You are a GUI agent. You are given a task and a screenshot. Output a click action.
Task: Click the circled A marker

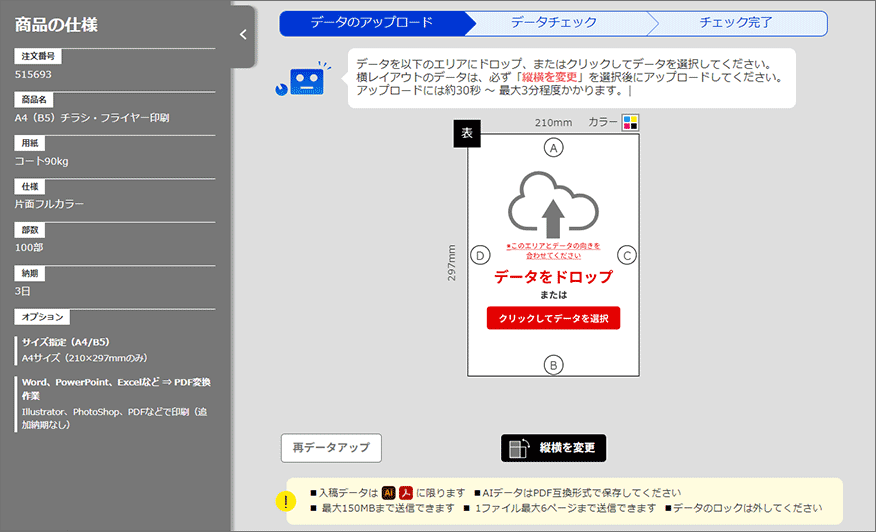pos(553,148)
